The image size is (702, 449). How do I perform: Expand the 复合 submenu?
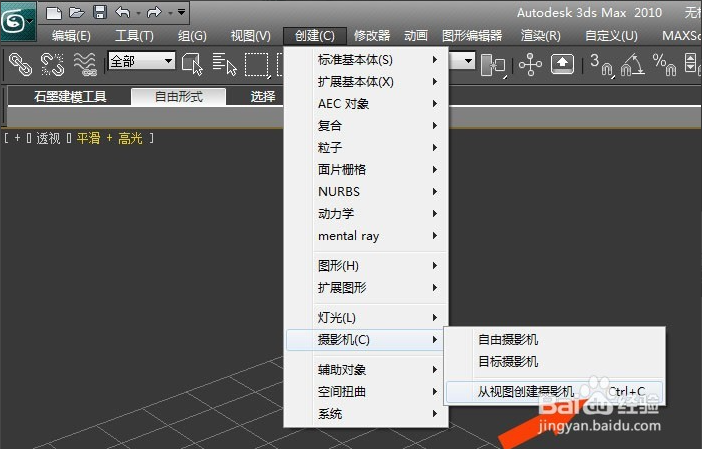(366, 125)
